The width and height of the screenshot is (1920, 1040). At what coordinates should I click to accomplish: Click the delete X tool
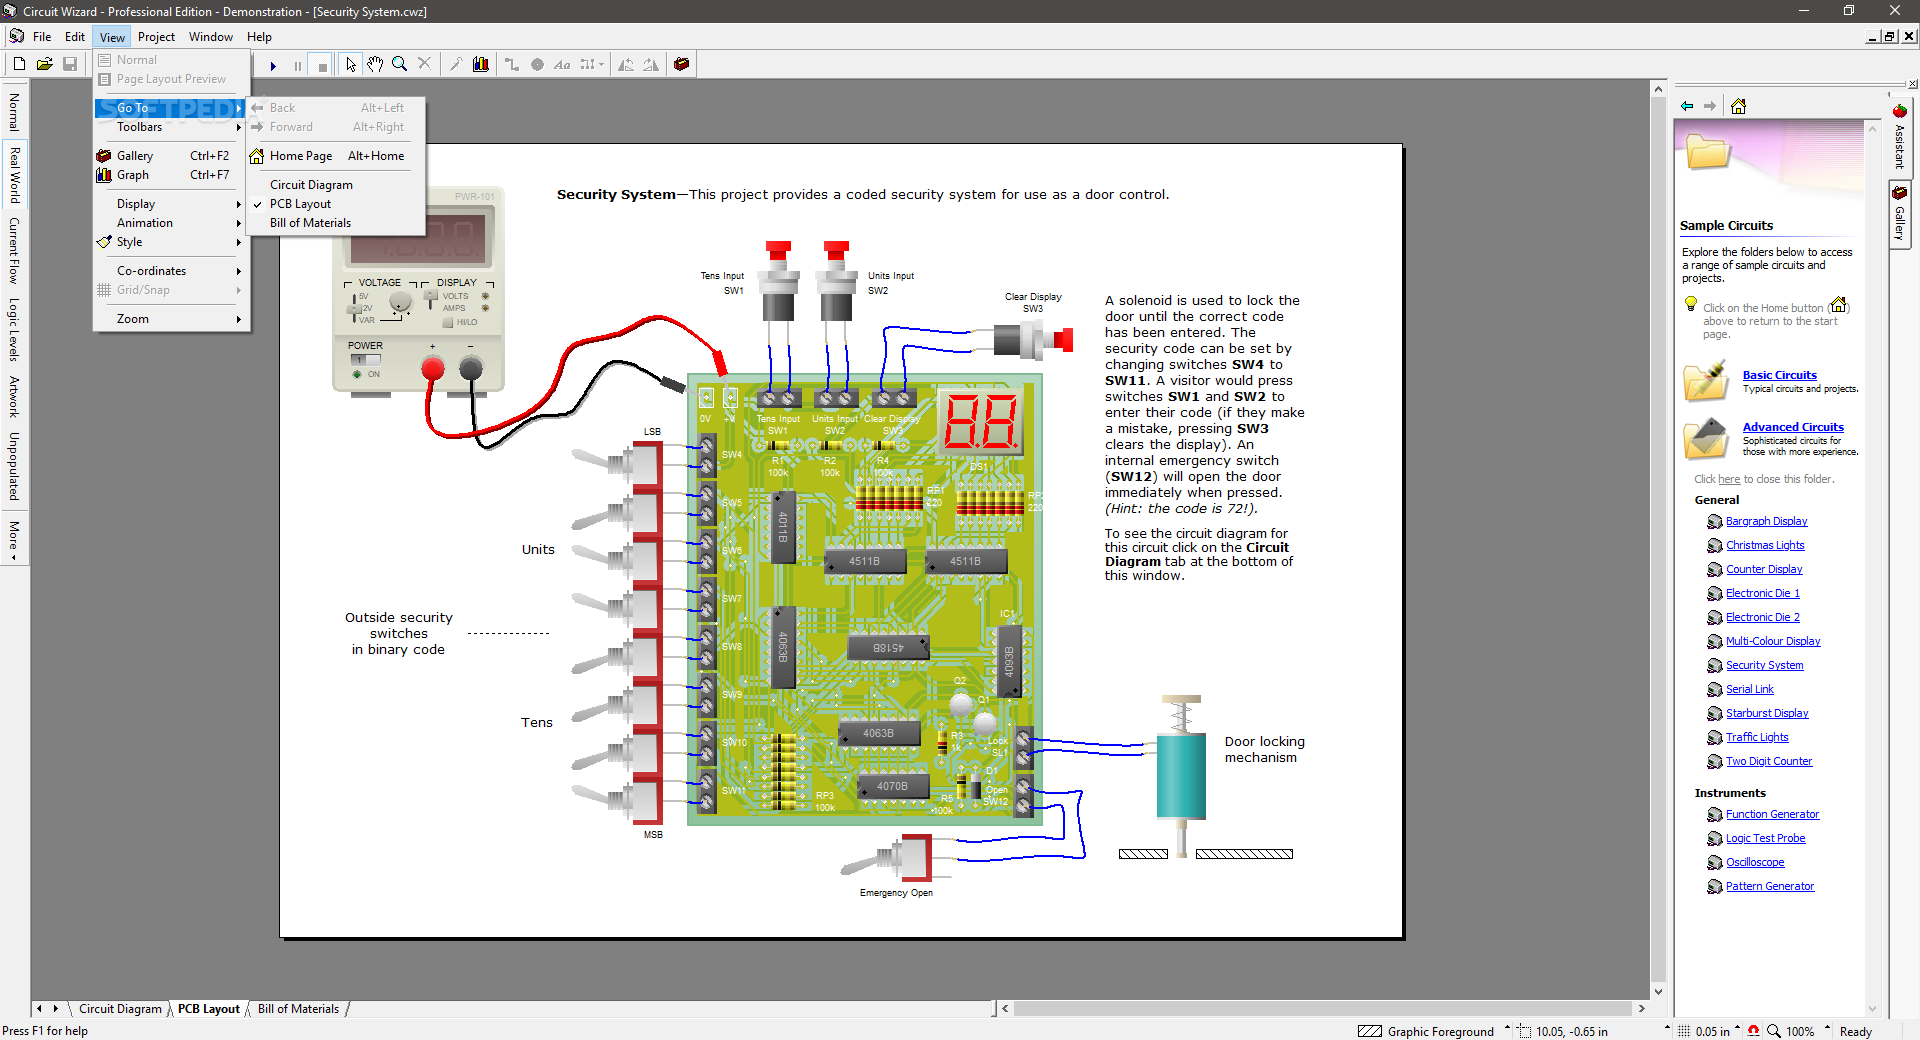coord(425,64)
